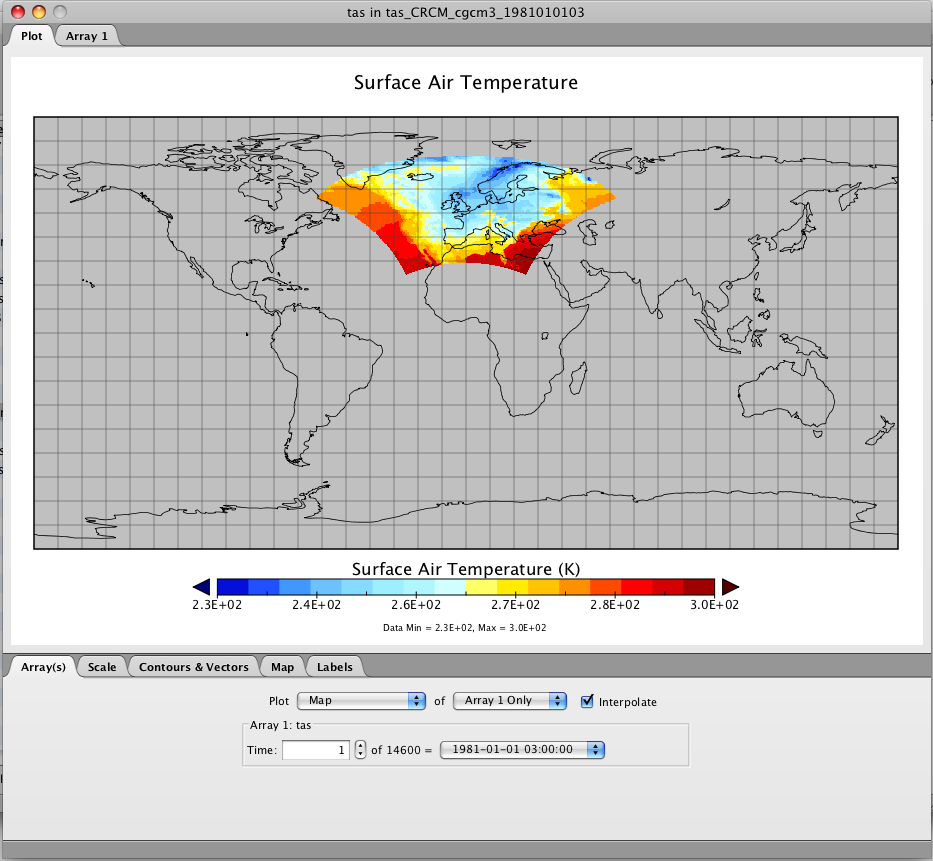Viewport: 933px width, 861px height.
Task: Increment the Time step with up arrow
Action: (x=360, y=744)
